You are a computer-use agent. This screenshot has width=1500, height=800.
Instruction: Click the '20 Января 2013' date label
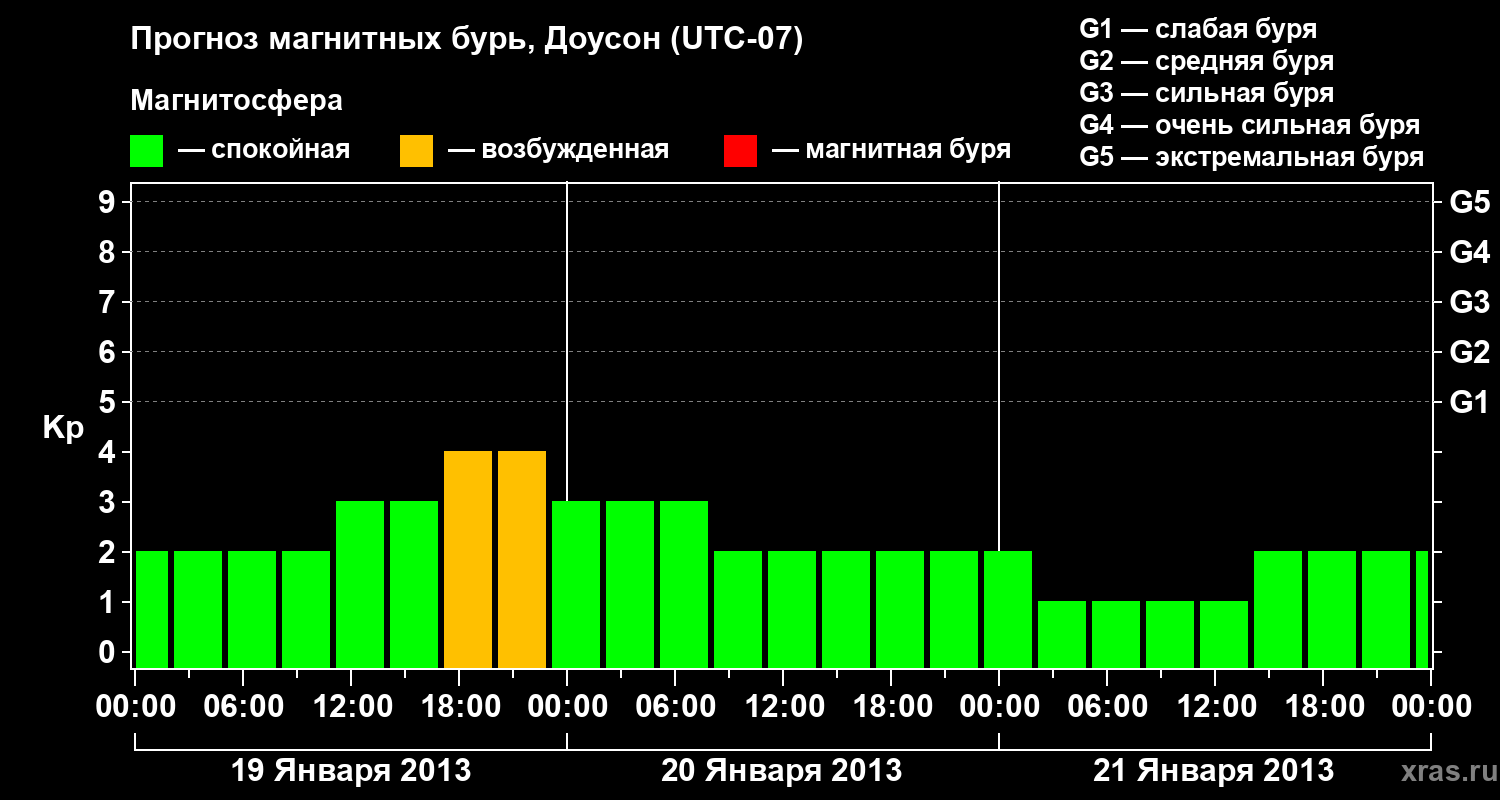pos(782,771)
